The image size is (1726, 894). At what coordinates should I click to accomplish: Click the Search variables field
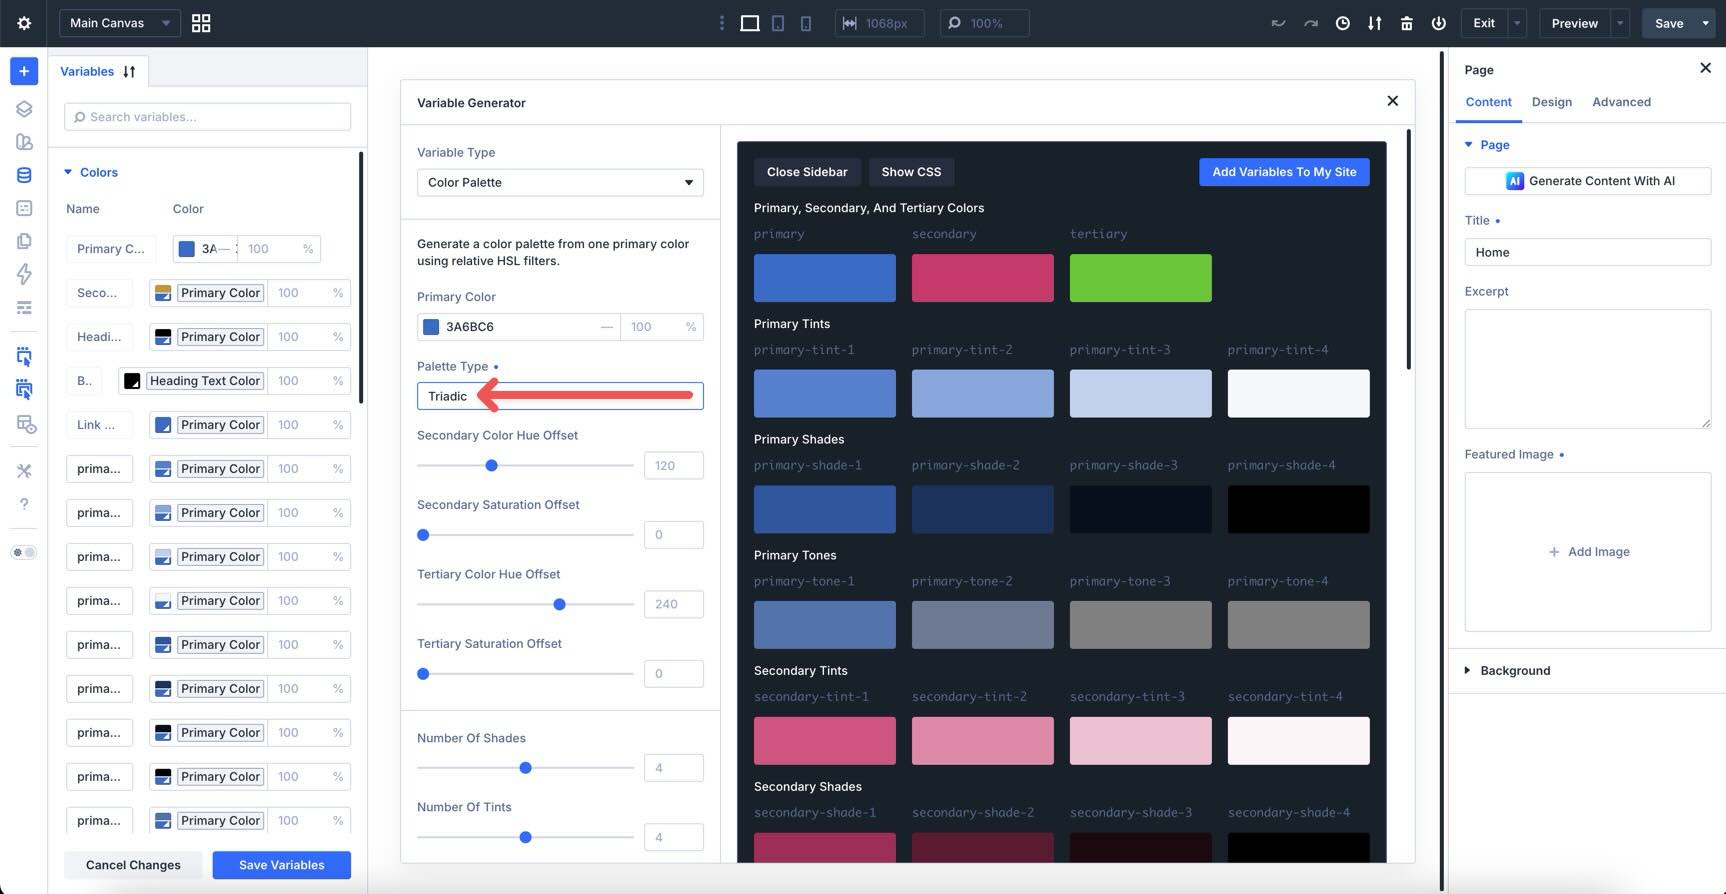click(207, 117)
